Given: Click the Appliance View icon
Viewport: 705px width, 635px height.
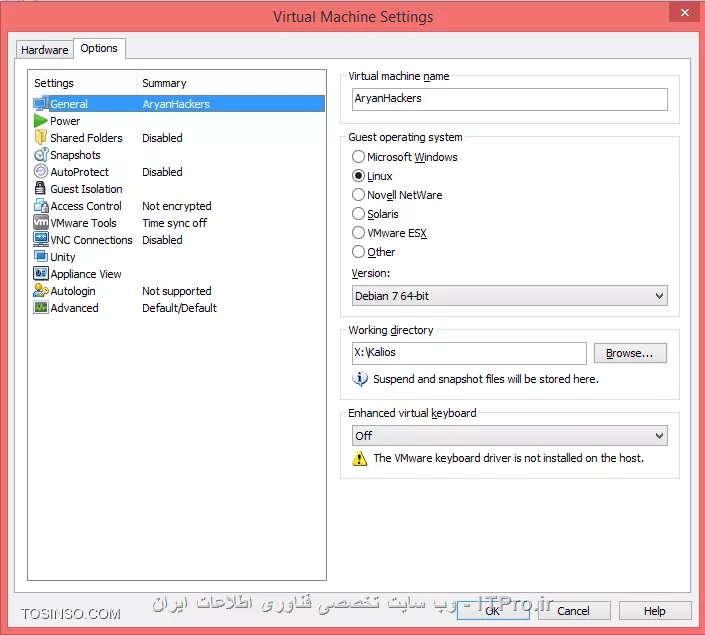Looking at the screenshot, I should (41, 273).
